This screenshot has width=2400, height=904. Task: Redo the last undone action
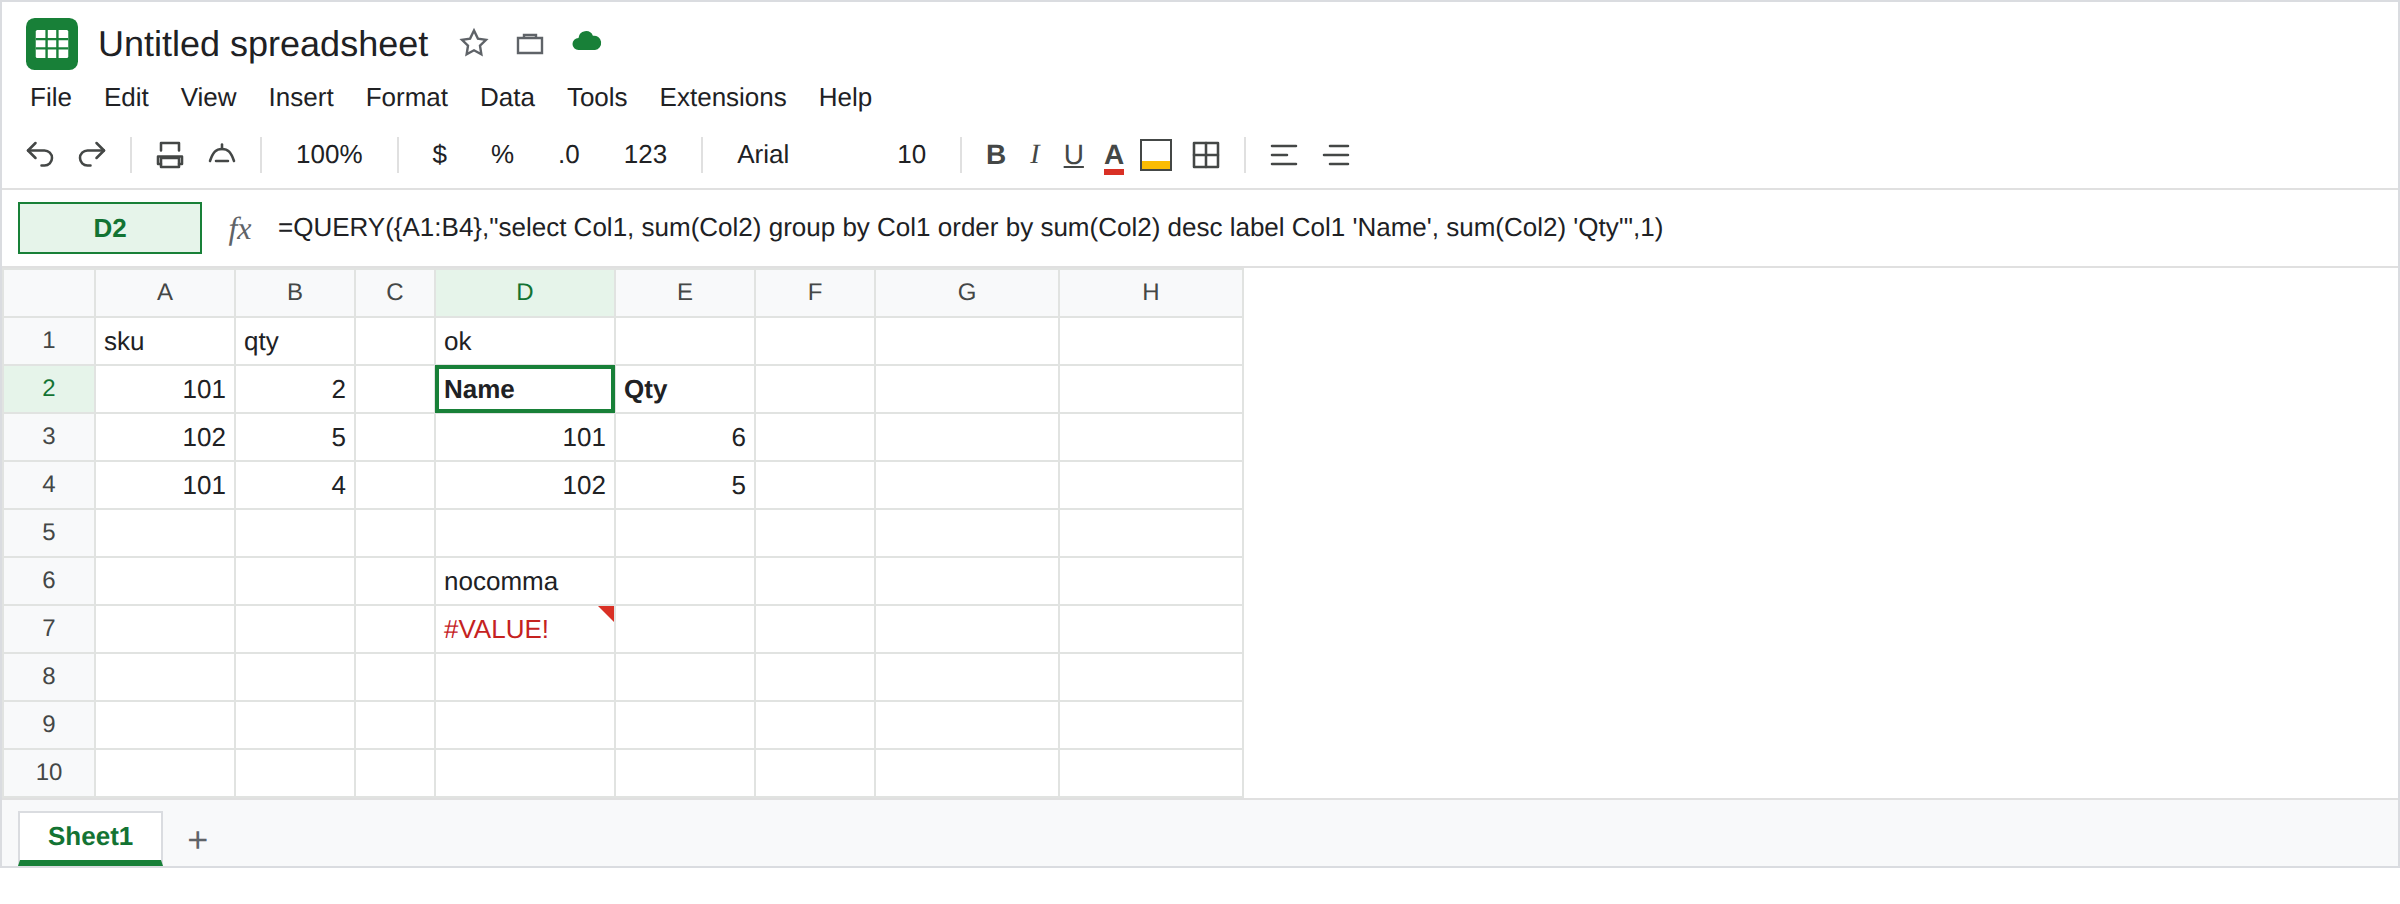click(x=92, y=155)
